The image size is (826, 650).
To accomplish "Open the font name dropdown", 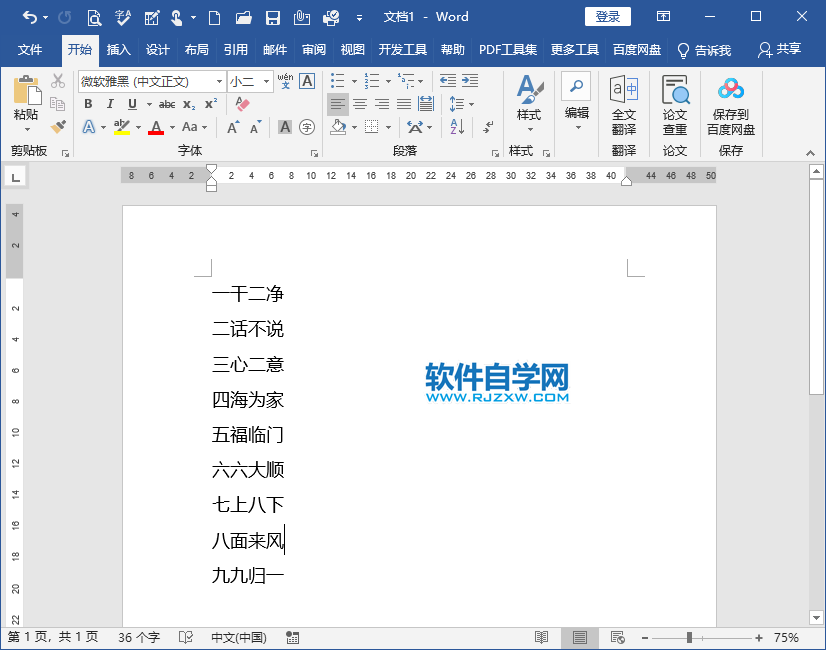I will coord(220,81).
